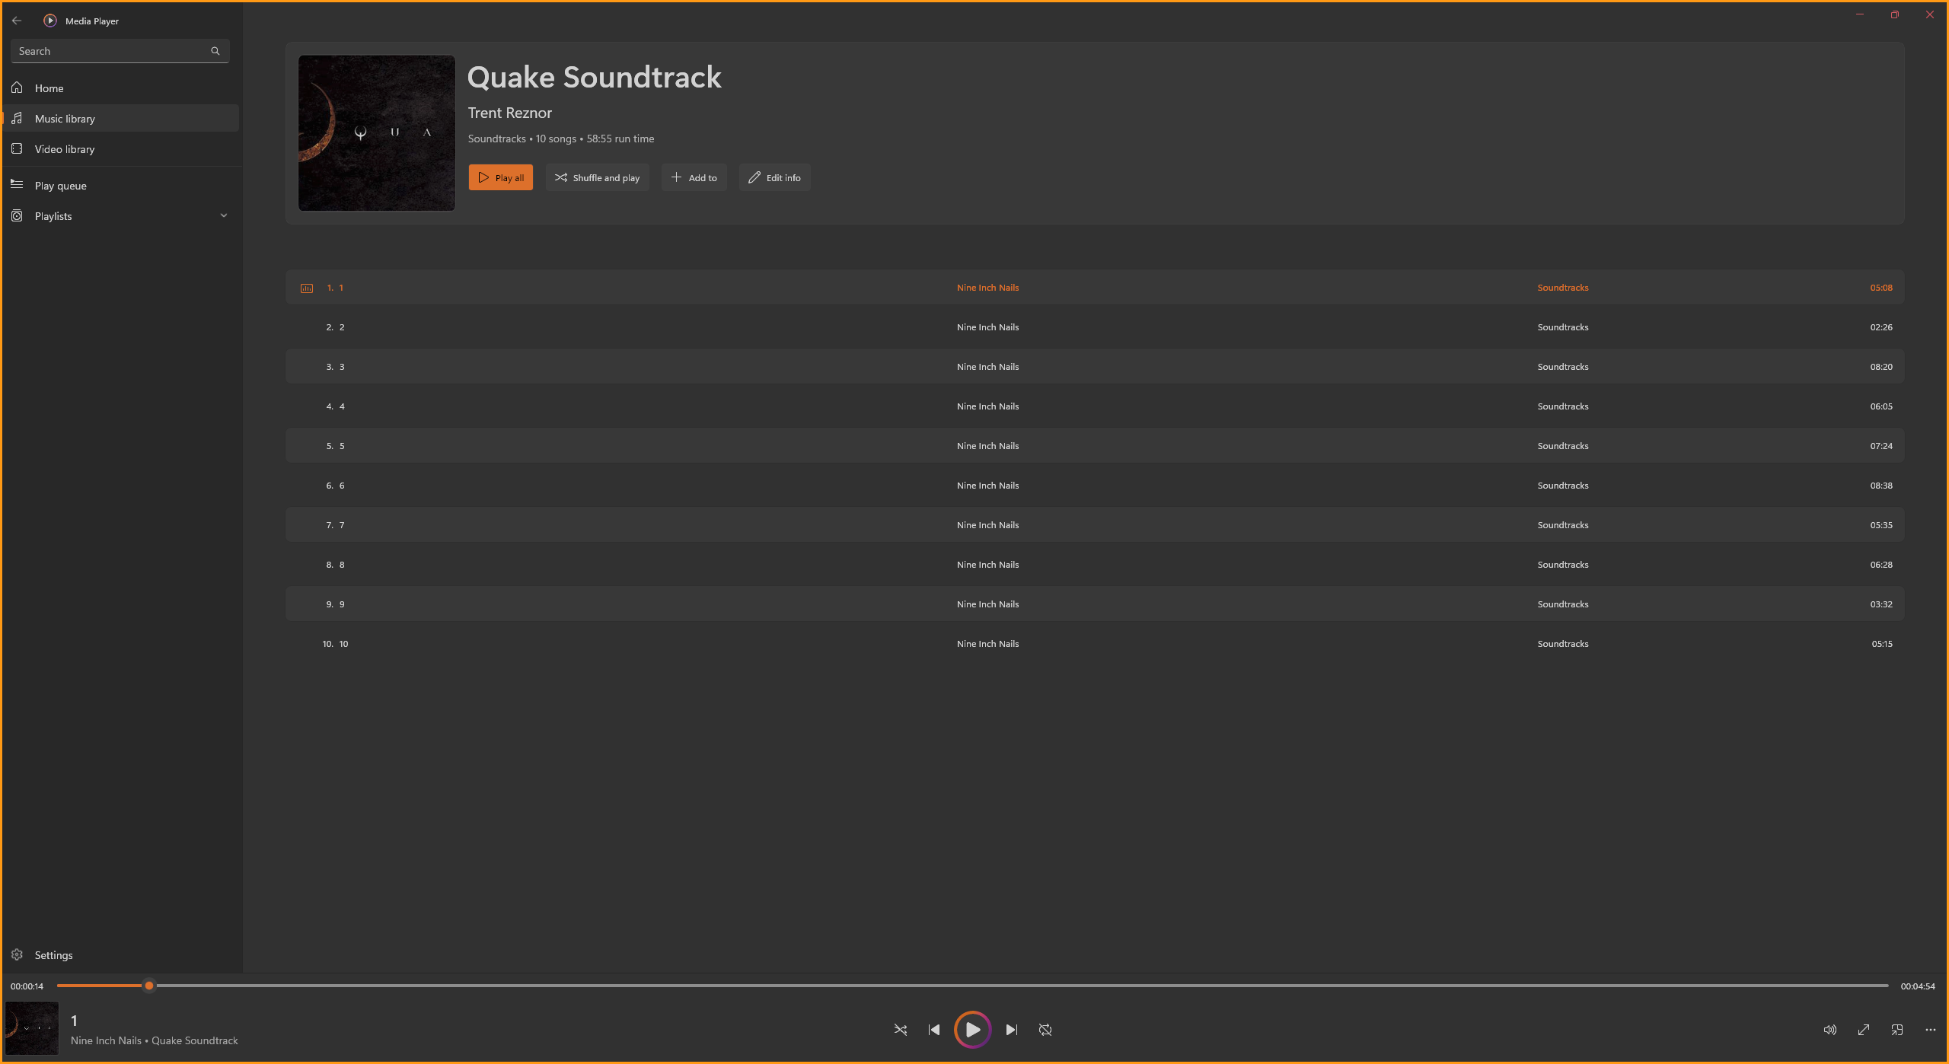Click the Edit info button
Screen dimensions: 1949x1064
(775, 177)
